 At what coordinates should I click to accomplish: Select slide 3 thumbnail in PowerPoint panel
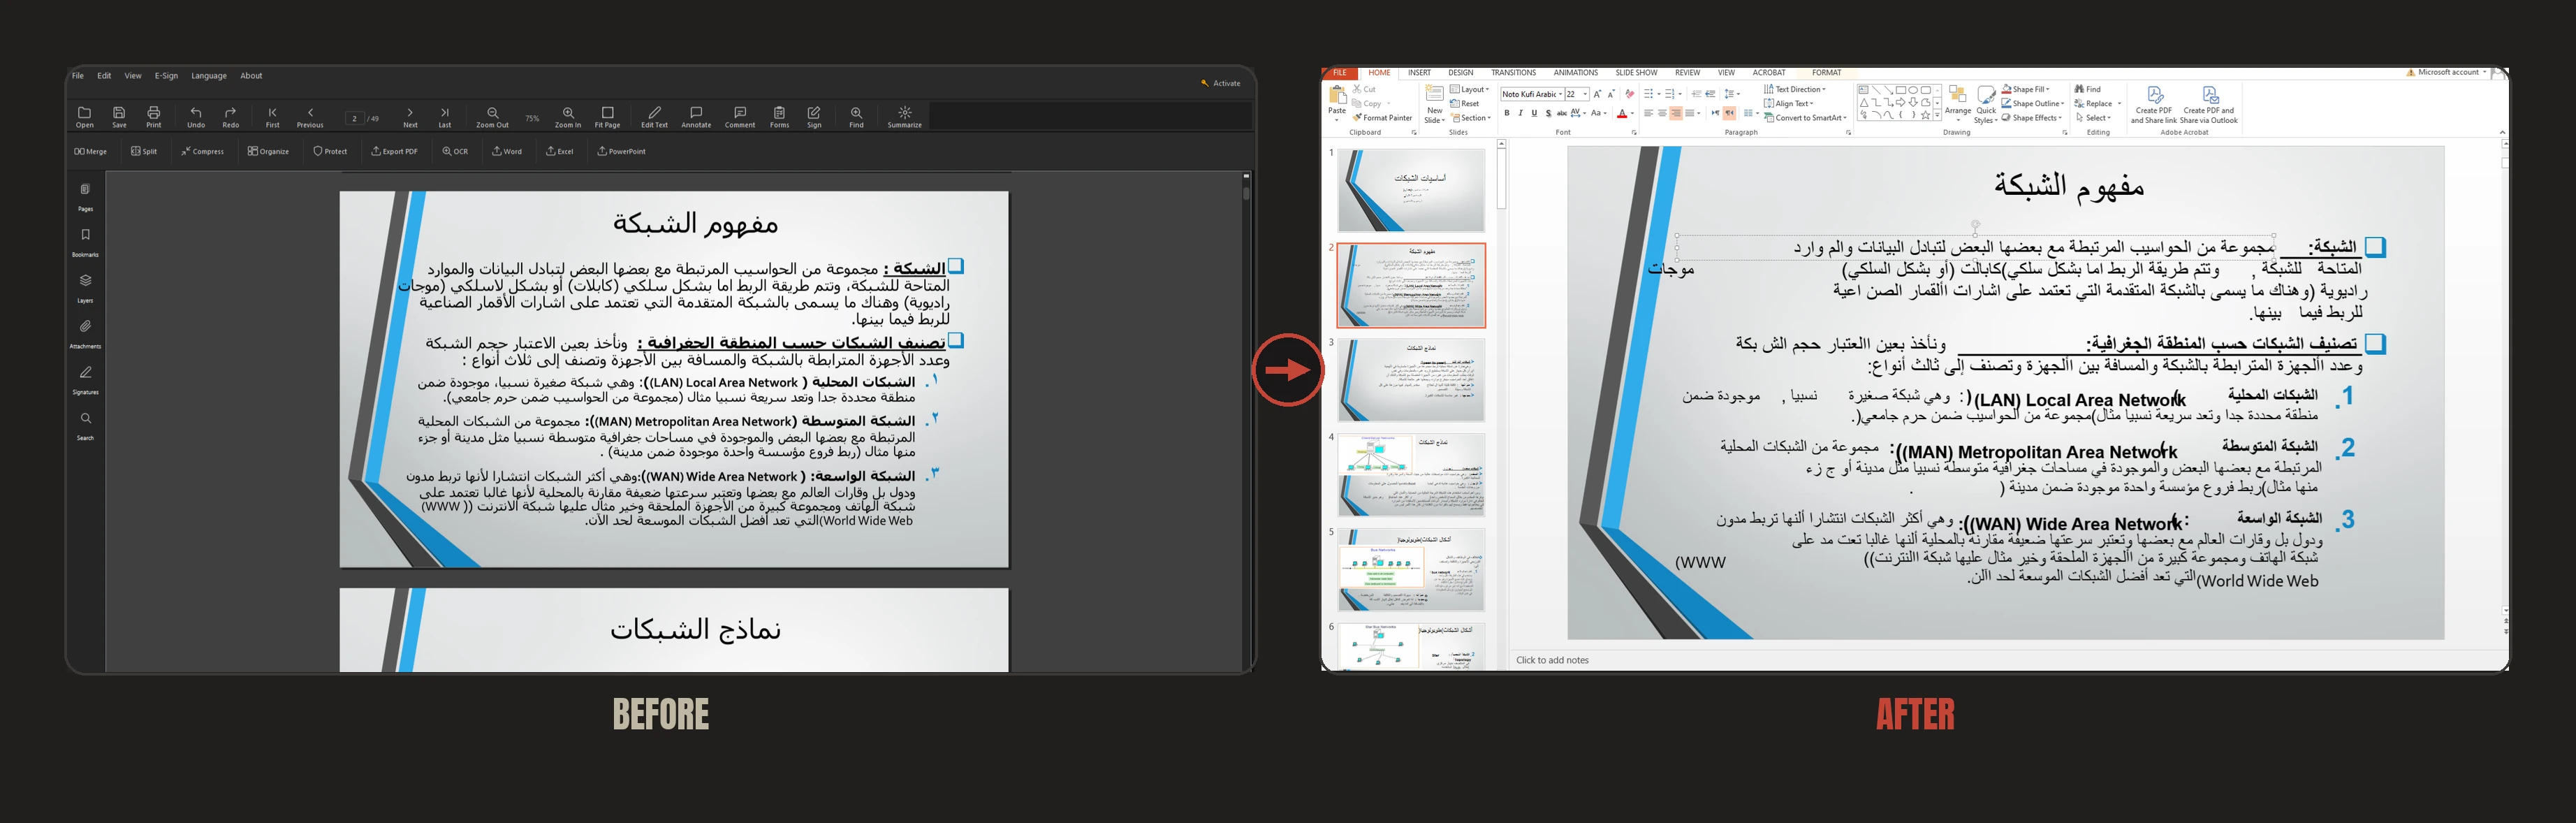coord(1410,380)
